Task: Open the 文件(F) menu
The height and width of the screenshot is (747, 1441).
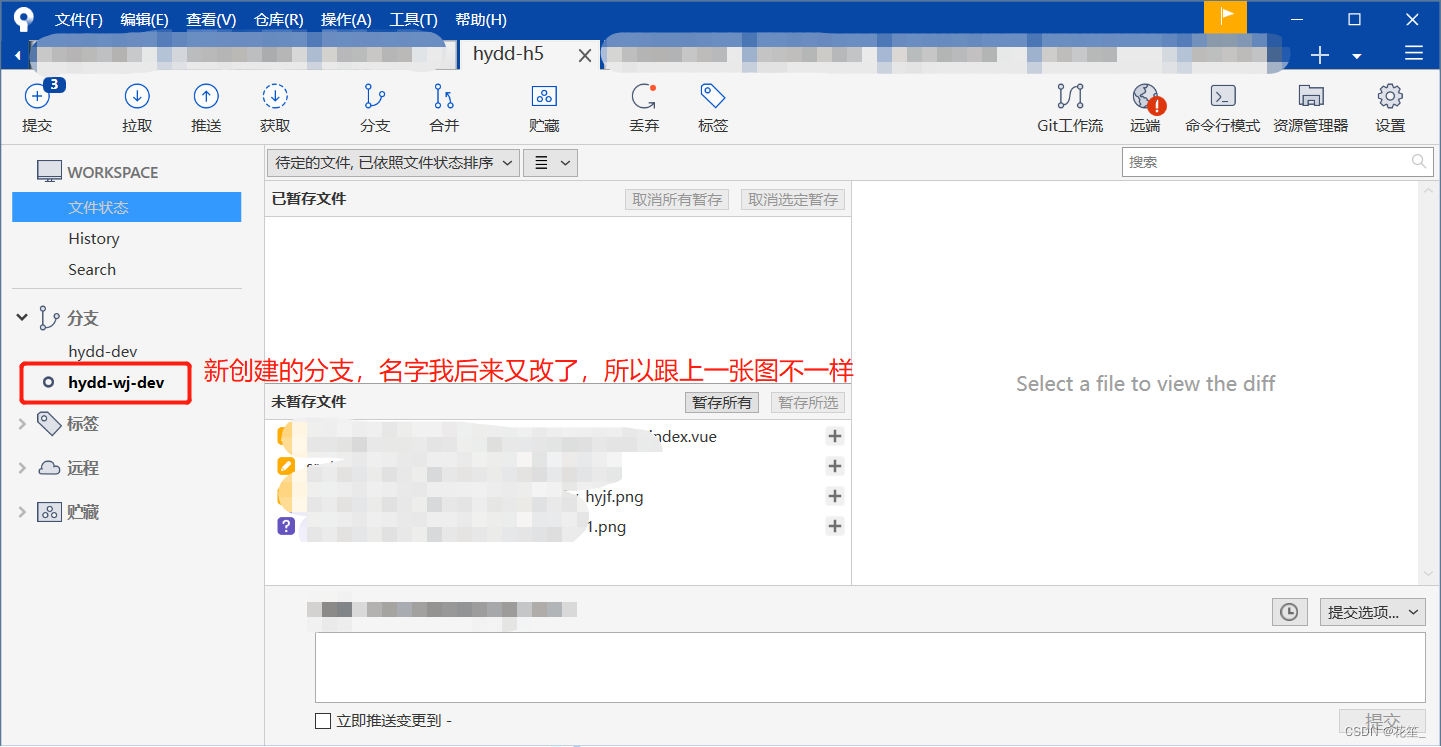Action: [79, 20]
